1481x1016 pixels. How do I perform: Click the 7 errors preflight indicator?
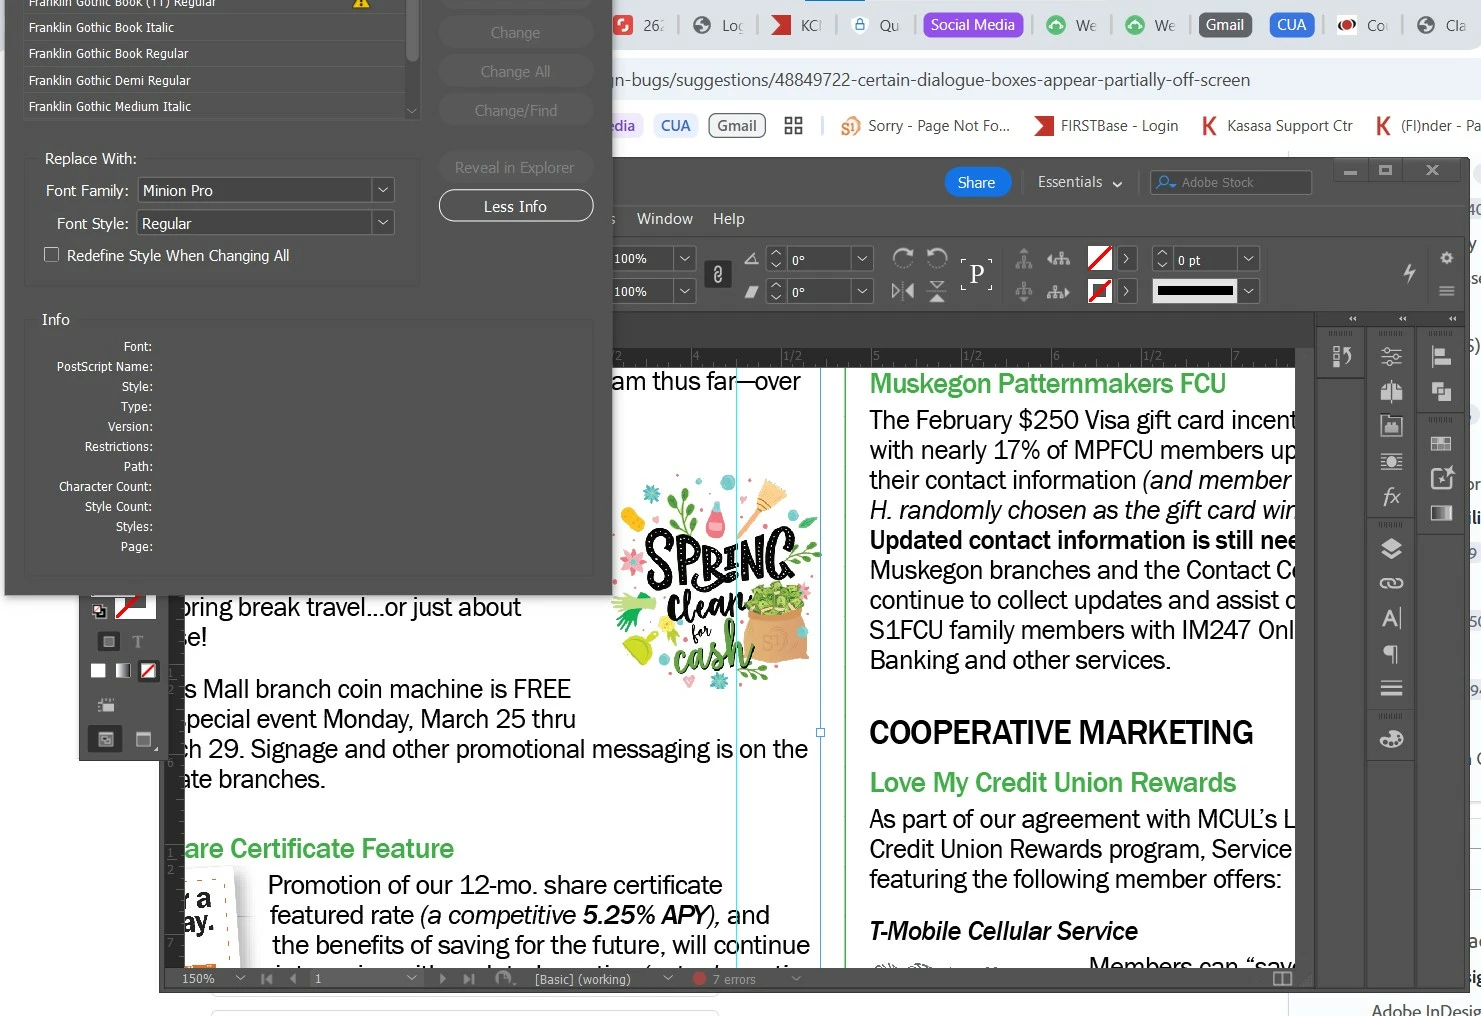727,979
